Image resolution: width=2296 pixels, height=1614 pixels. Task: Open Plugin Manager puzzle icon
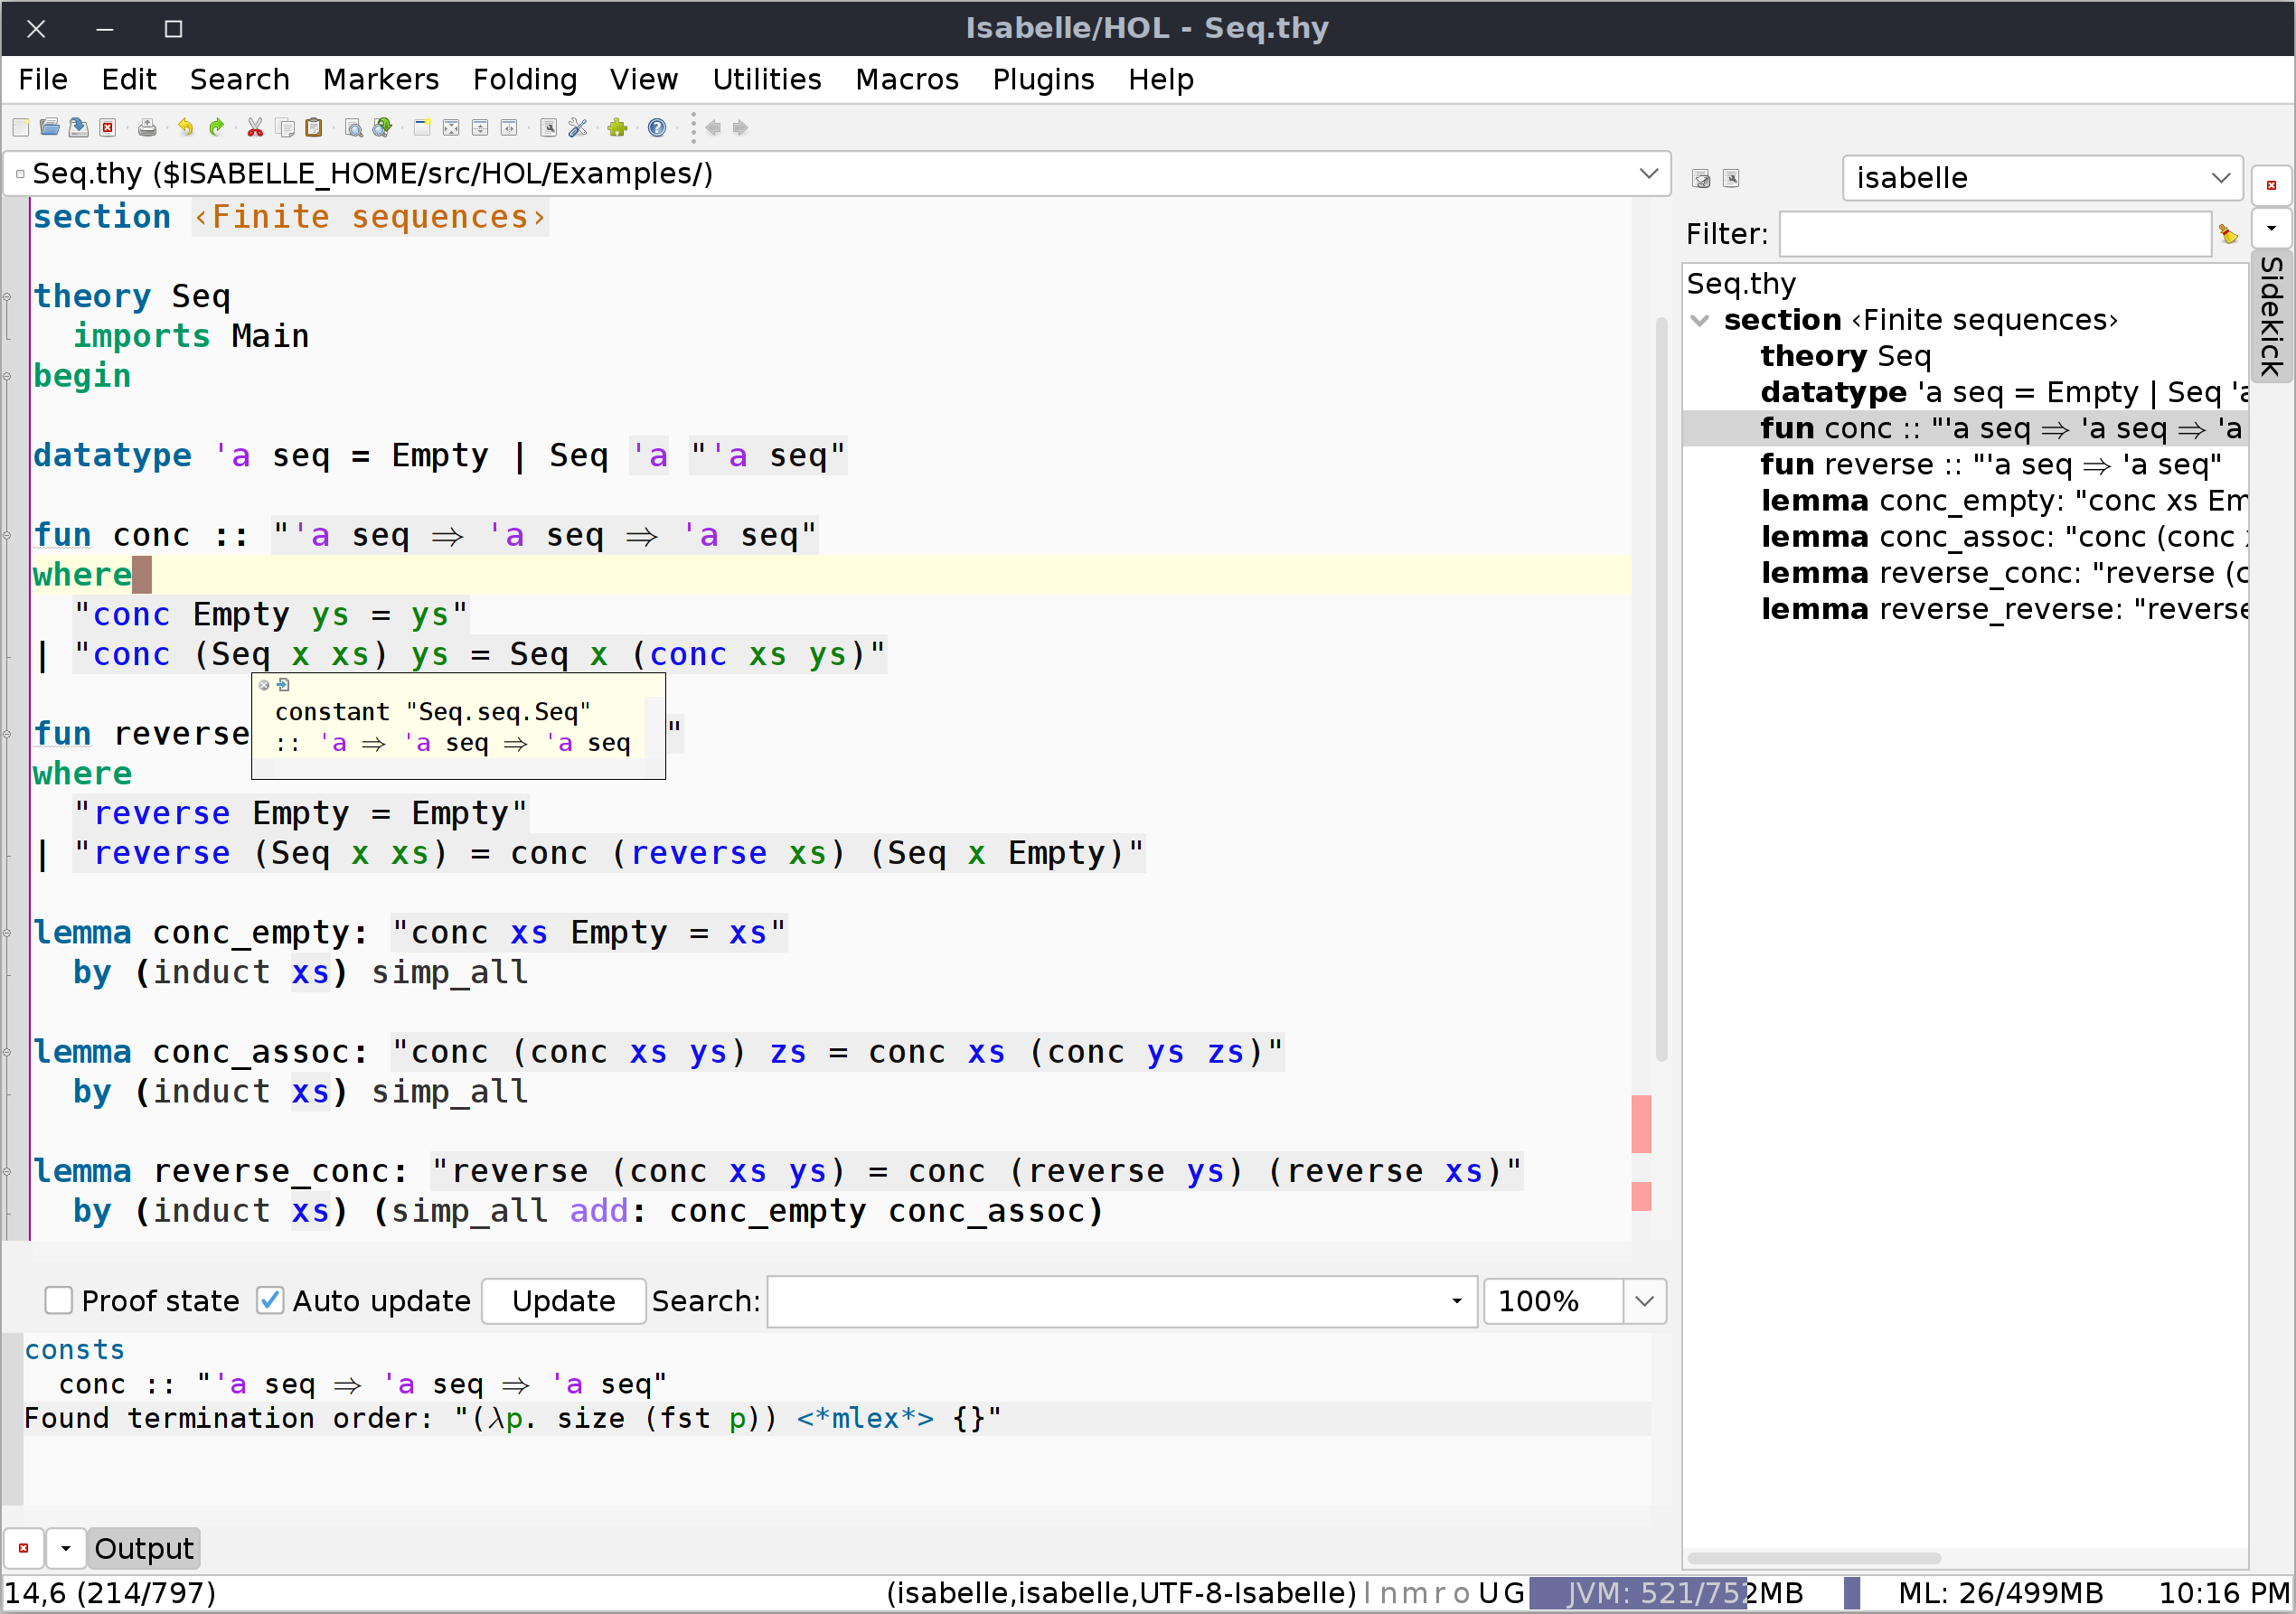point(617,127)
